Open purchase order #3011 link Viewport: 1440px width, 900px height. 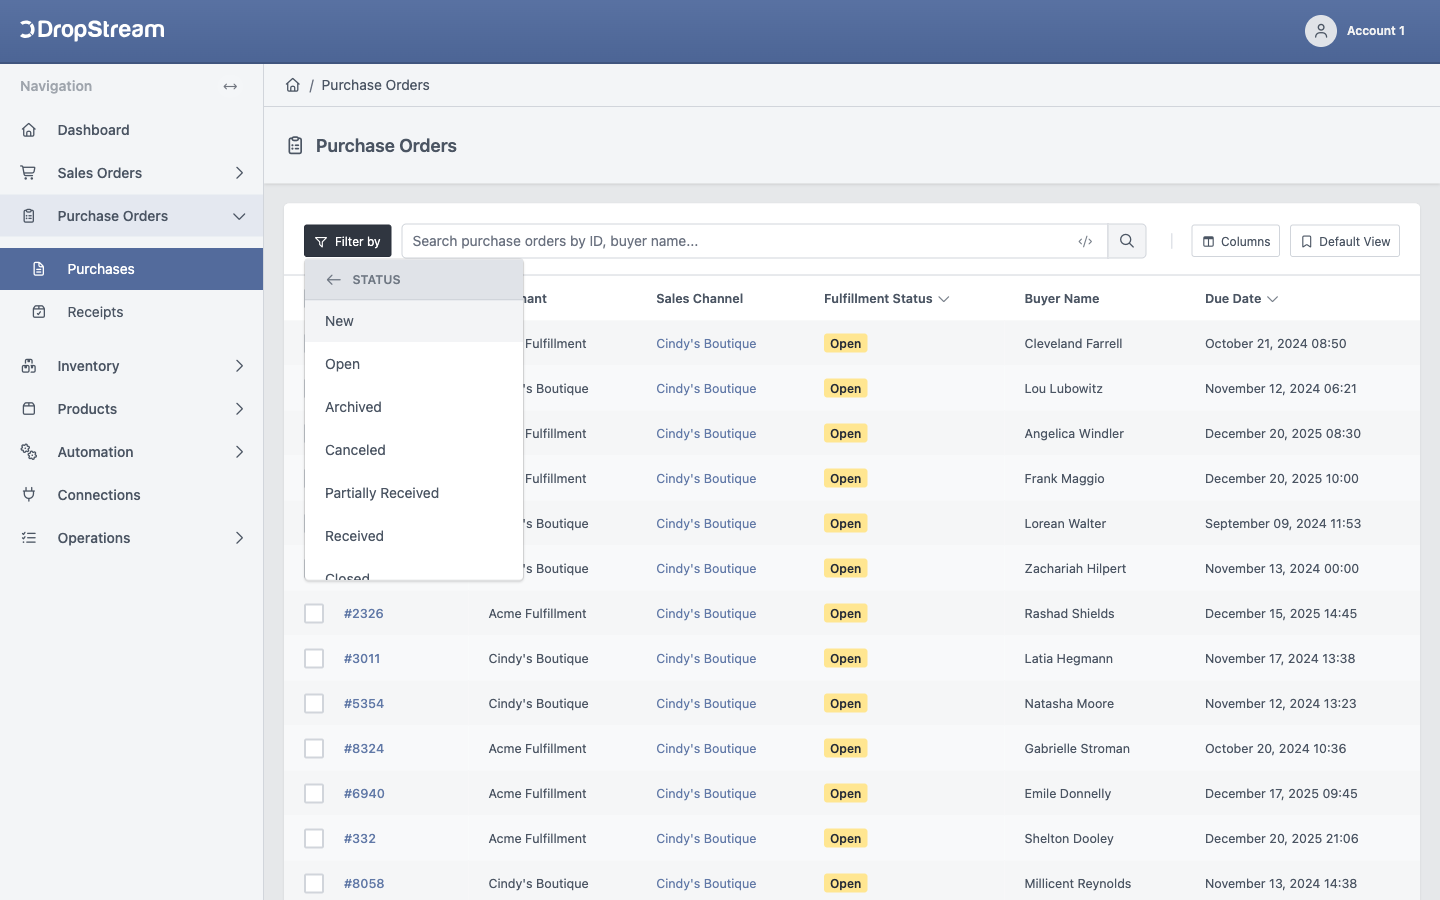[362, 658]
